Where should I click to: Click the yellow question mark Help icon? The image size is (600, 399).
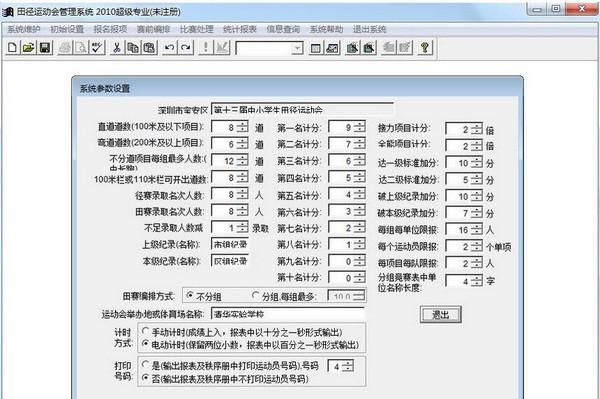(x=425, y=47)
